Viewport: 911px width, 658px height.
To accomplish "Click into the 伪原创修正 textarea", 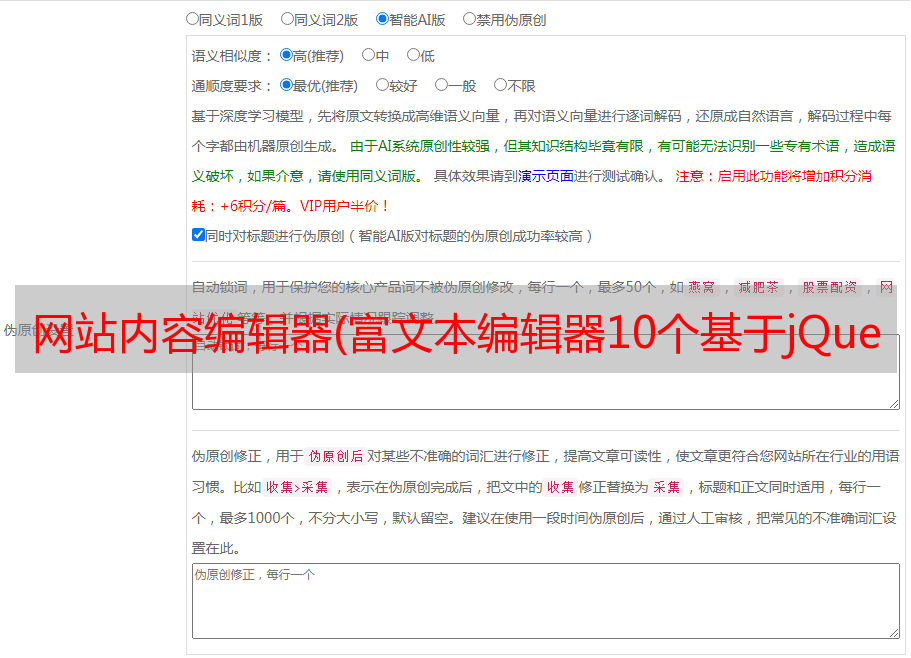I will point(546,601).
